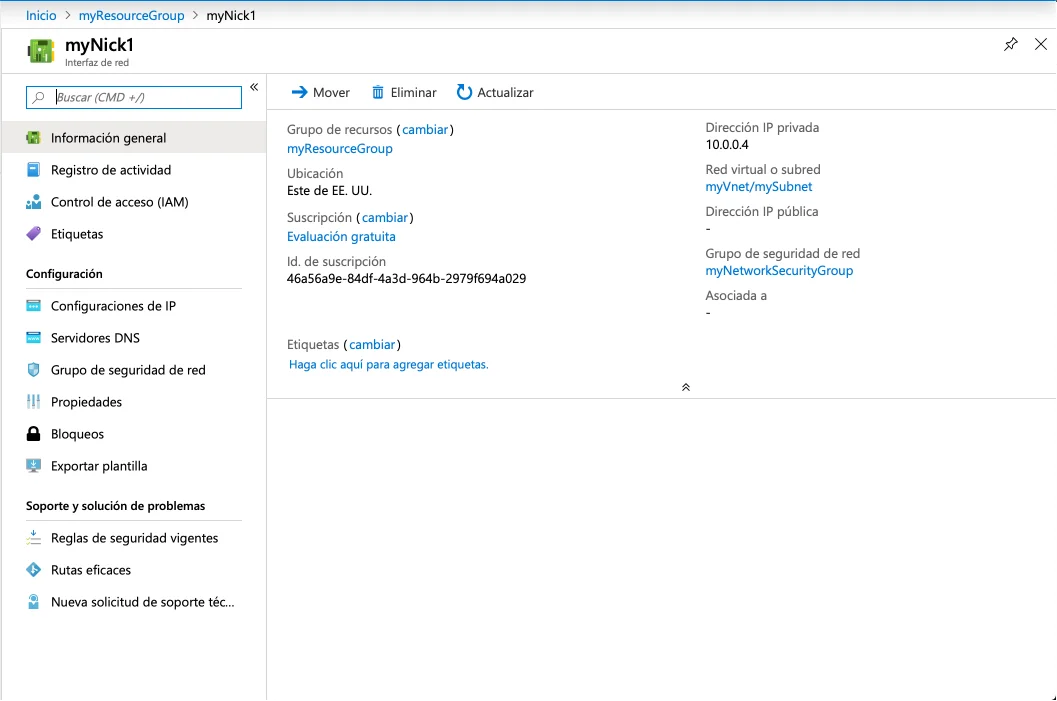Focus the Buscar search field

tap(133, 97)
